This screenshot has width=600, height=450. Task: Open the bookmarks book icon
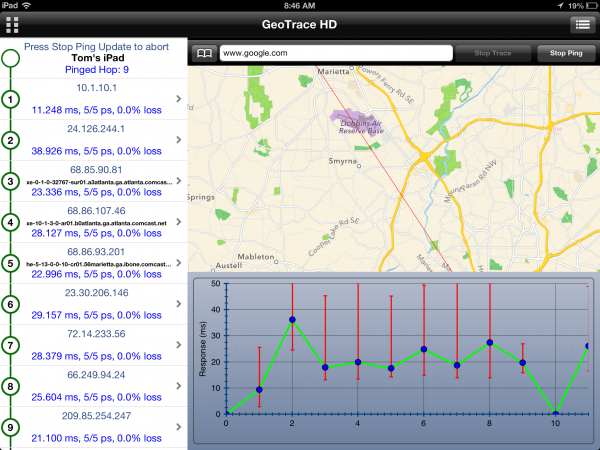pos(204,52)
